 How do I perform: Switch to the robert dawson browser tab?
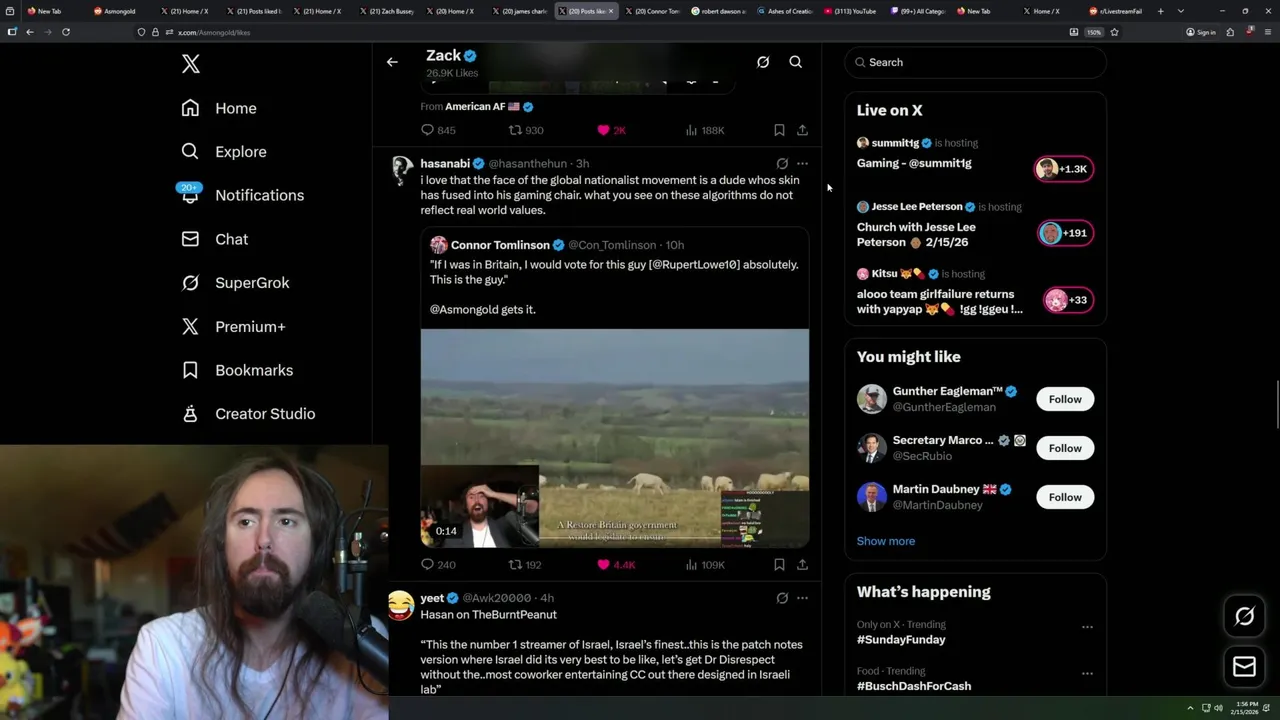click(717, 11)
